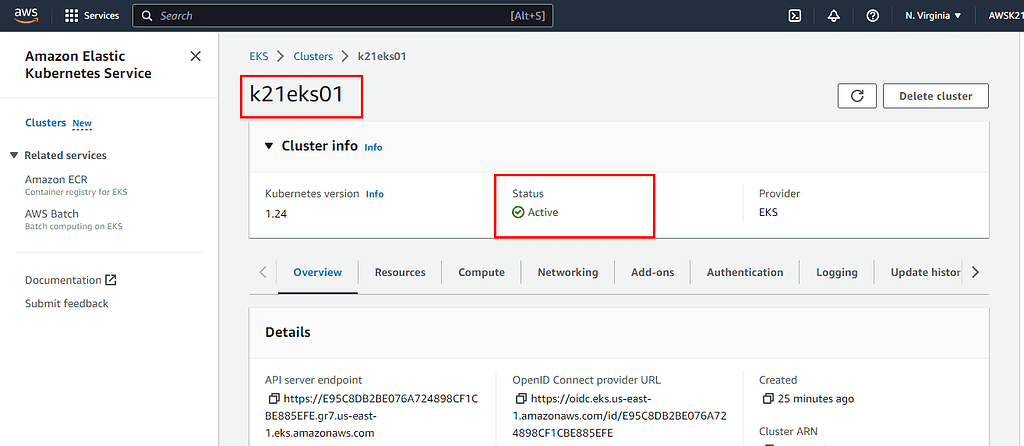Image resolution: width=1024 pixels, height=446 pixels.
Task: Select the OpenID Connect URL text
Action: (x=620, y=415)
